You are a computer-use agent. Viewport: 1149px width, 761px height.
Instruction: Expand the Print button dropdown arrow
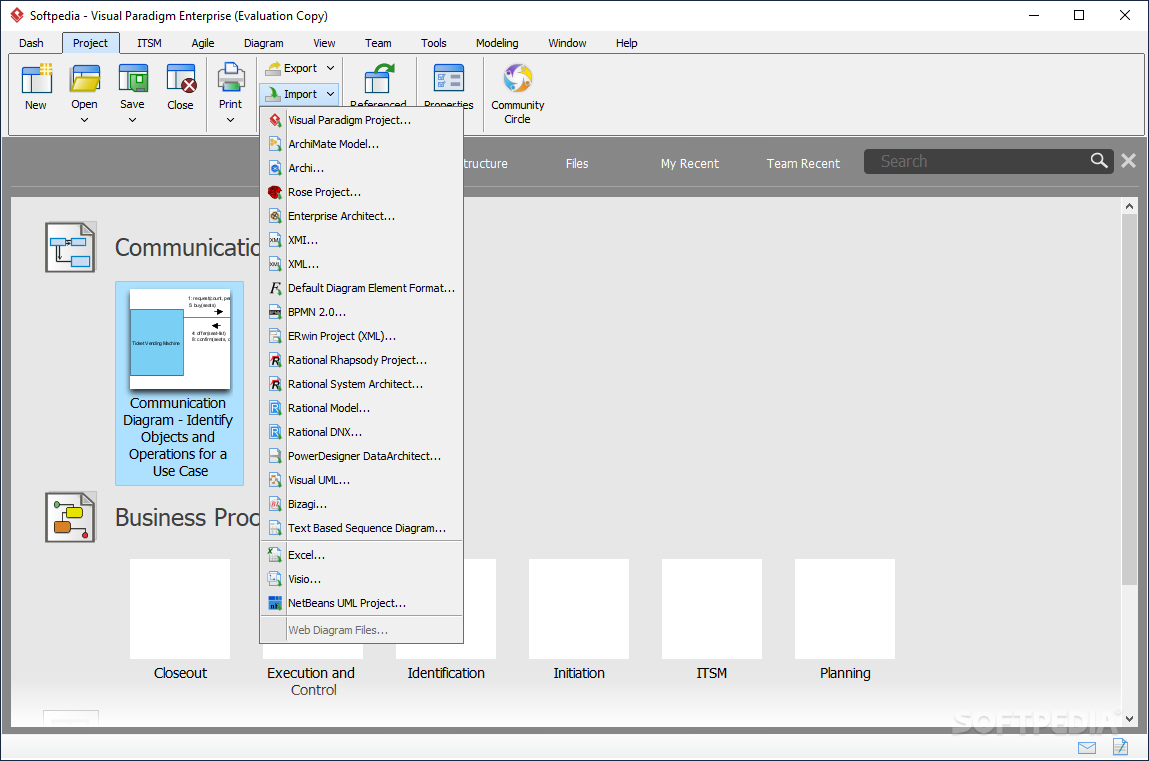coord(231,120)
